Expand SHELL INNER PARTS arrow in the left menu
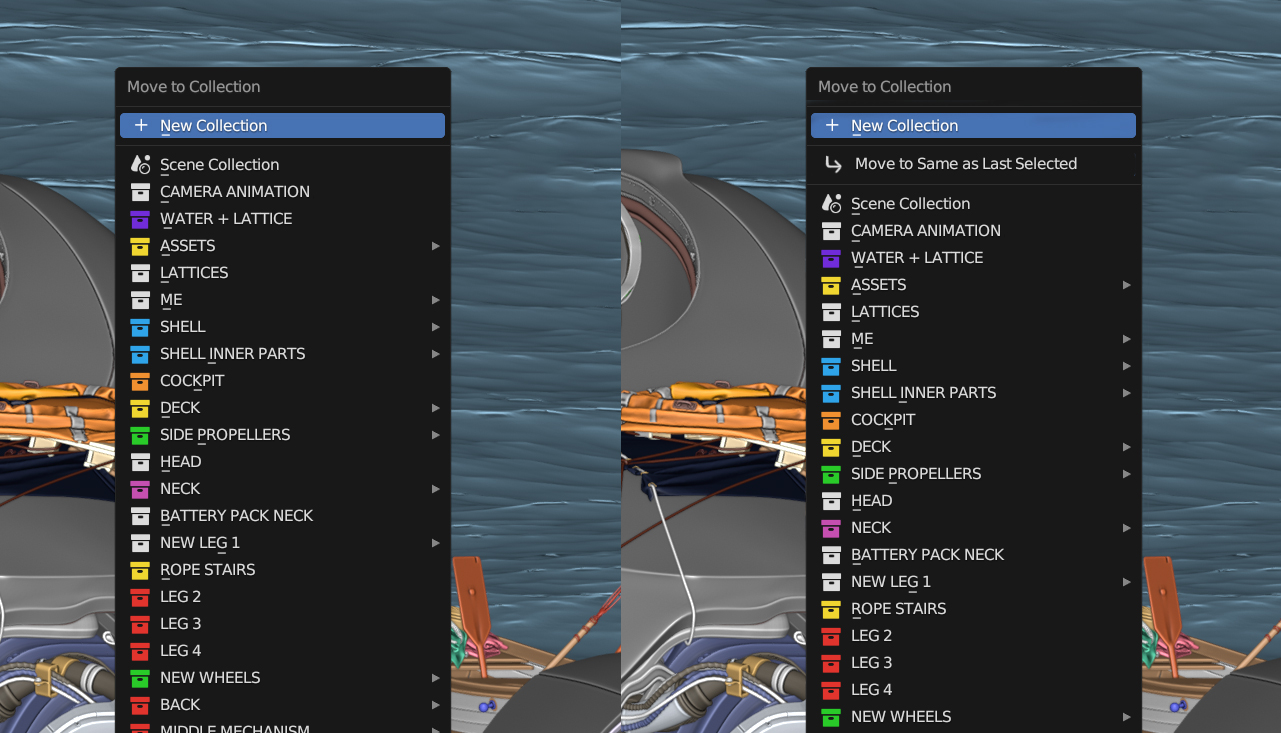The image size is (1281, 733). (435, 354)
